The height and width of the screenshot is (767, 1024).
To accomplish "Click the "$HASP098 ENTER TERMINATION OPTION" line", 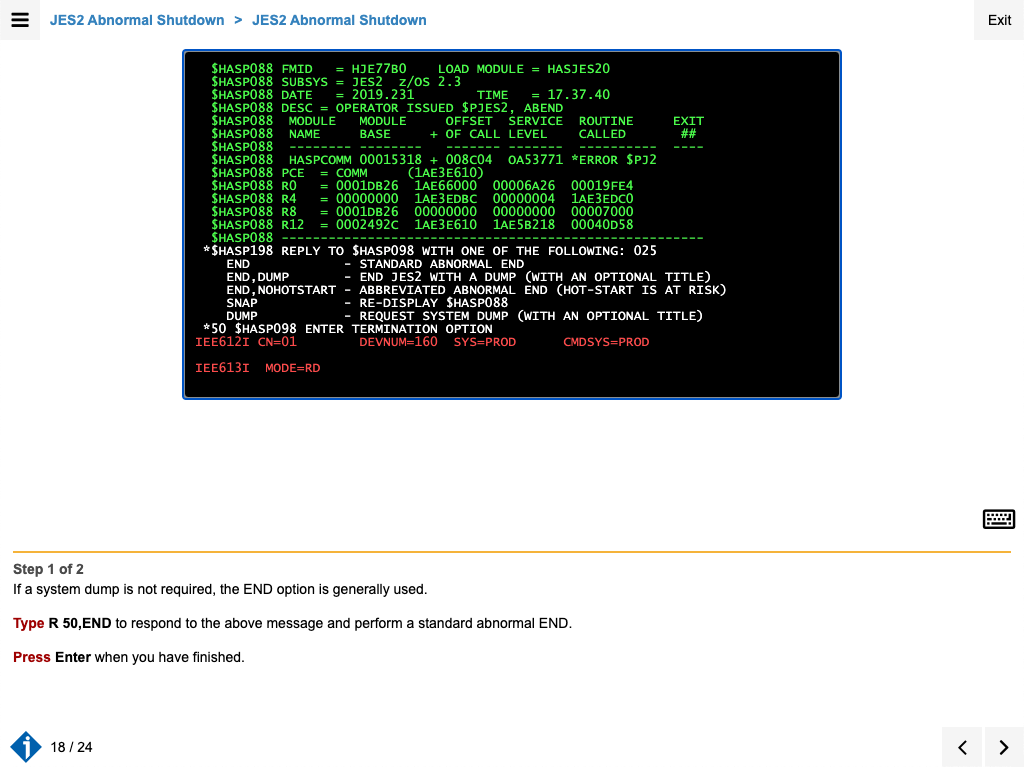I will click(x=347, y=329).
